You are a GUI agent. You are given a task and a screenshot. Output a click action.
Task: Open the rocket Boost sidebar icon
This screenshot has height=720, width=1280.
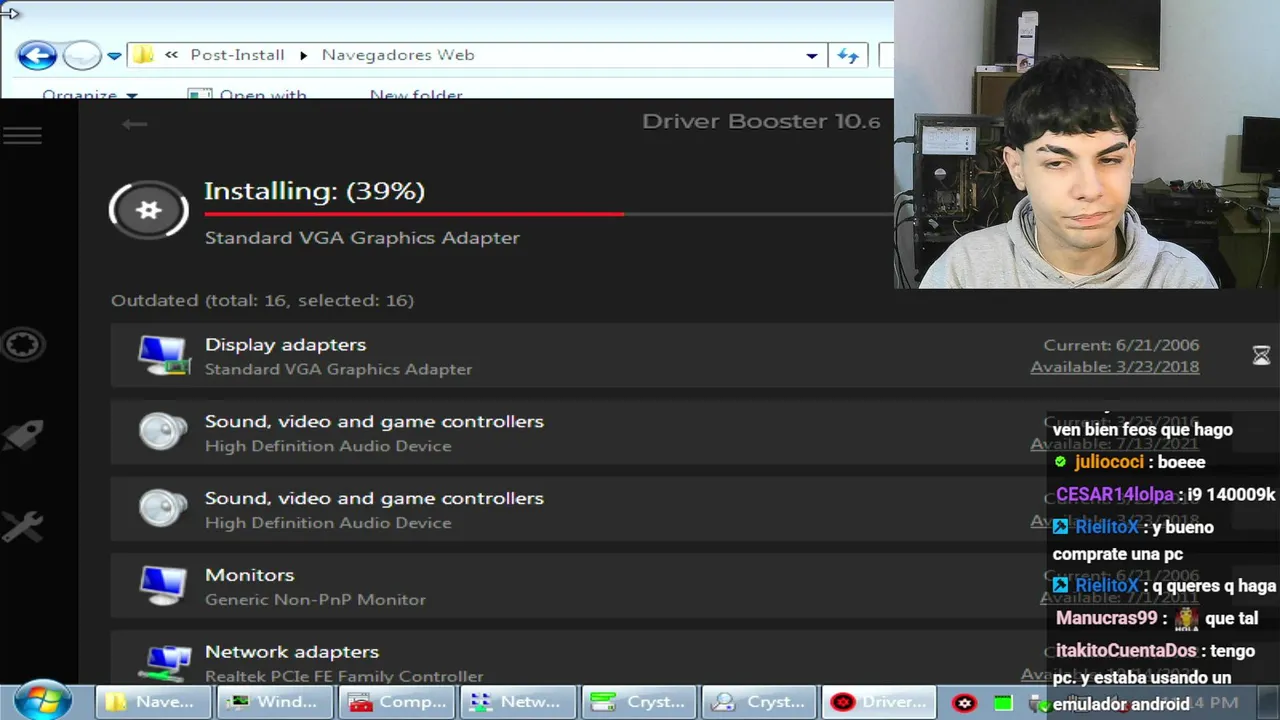[x=22, y=435]
